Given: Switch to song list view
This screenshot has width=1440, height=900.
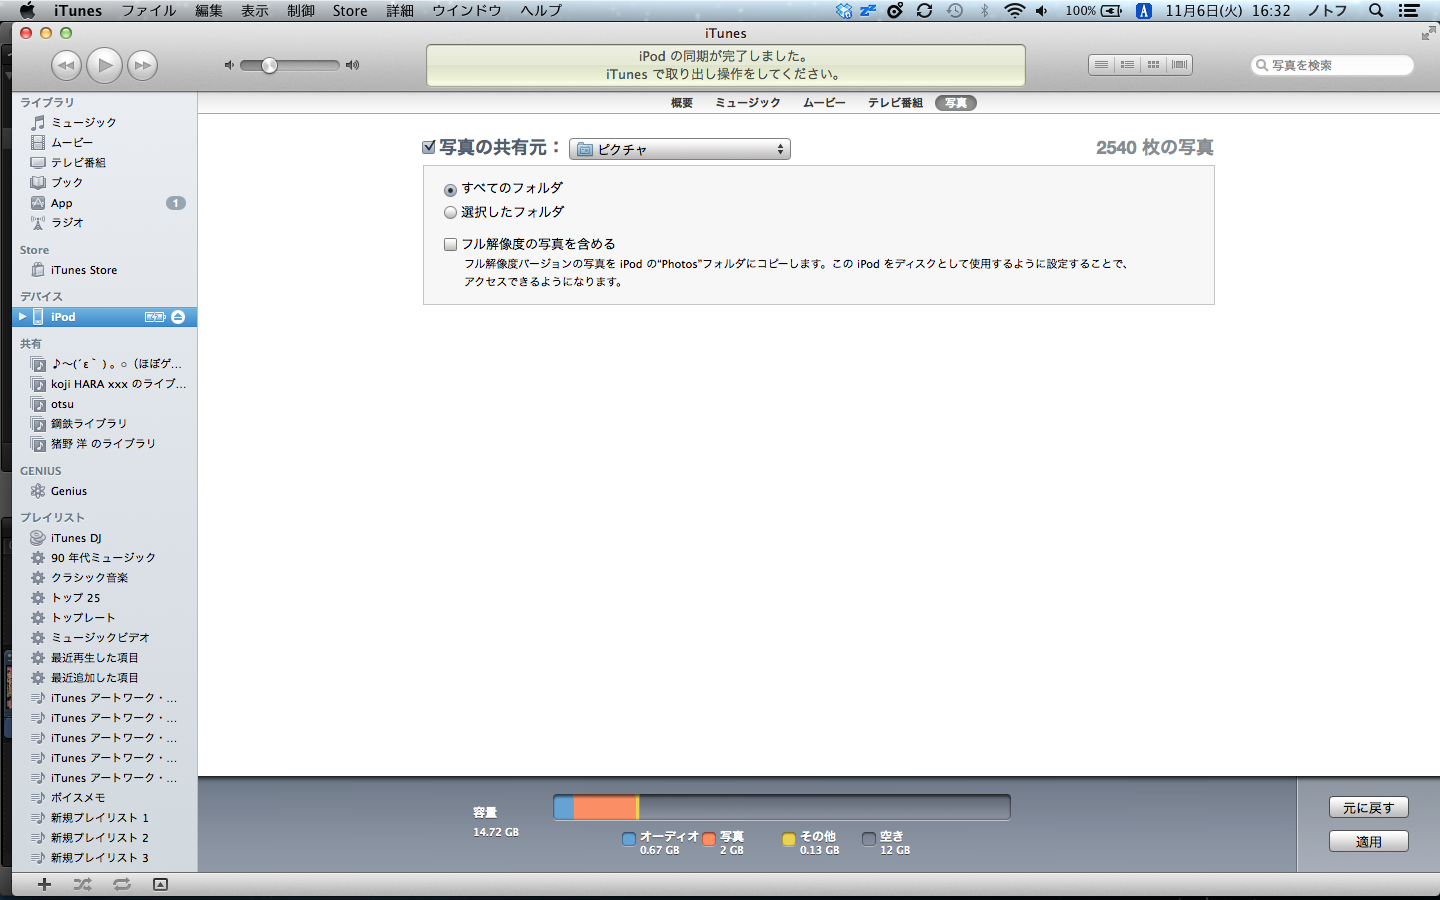Looking at the screenshot, I should [x=1101, y=65].
